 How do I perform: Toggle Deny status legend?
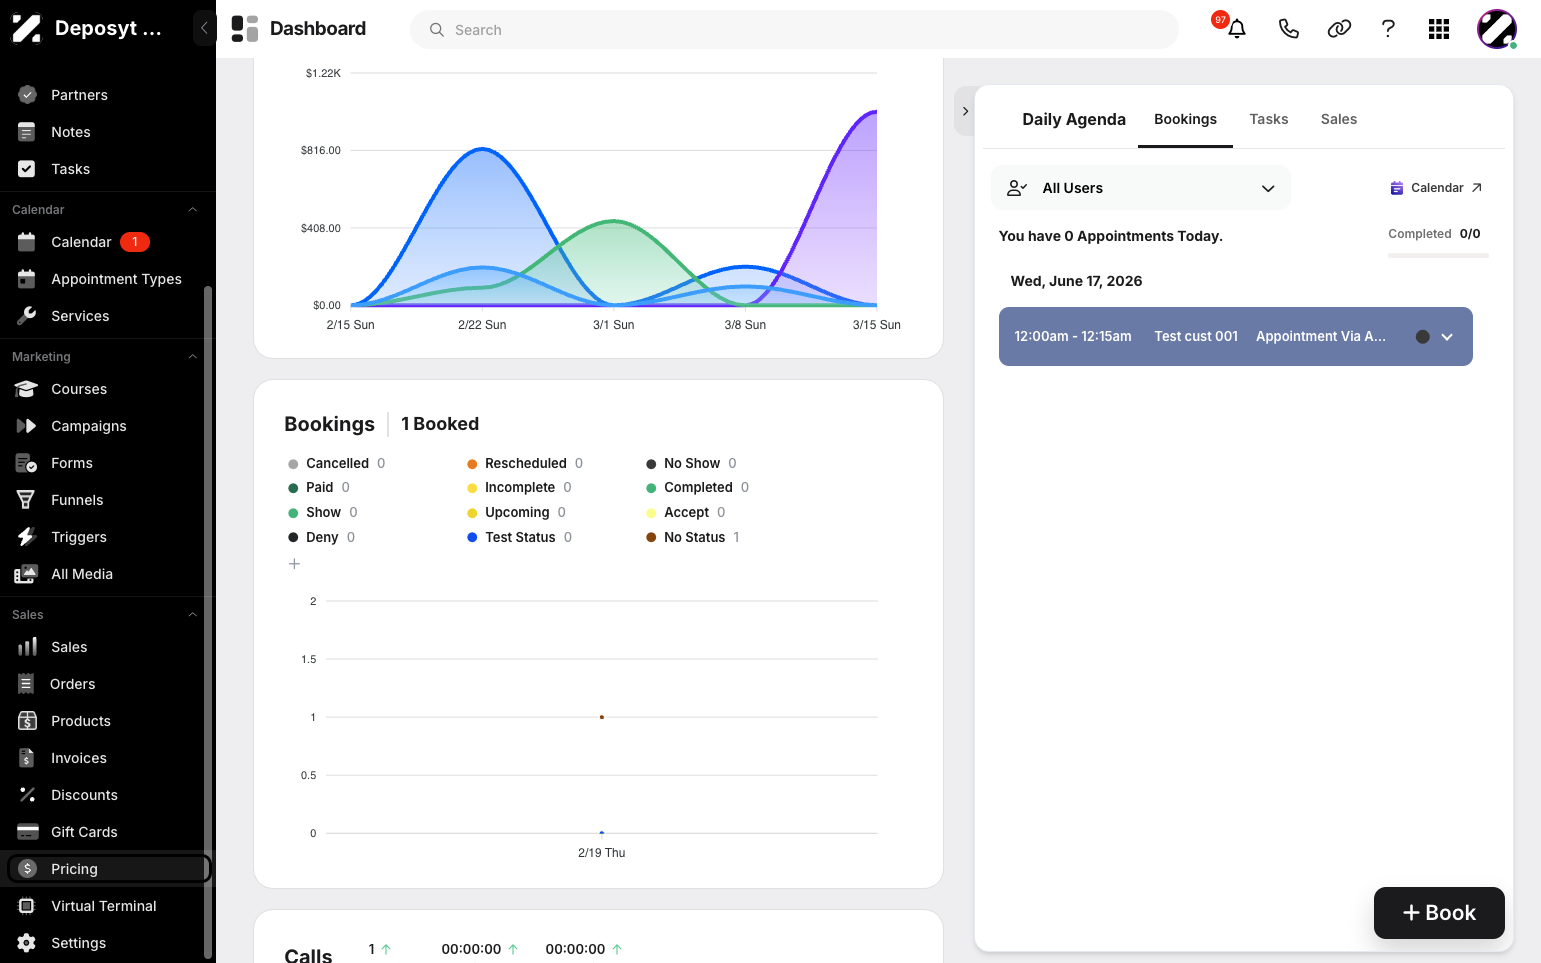(321, 537)
